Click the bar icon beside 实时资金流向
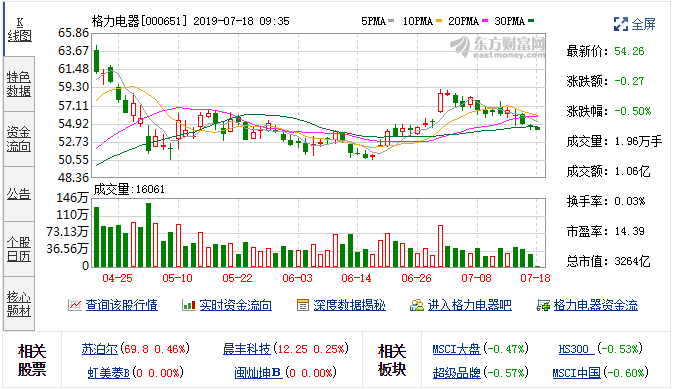Image resolution: width=673 pixels, height=389 pixels. (x=189, y=305)
